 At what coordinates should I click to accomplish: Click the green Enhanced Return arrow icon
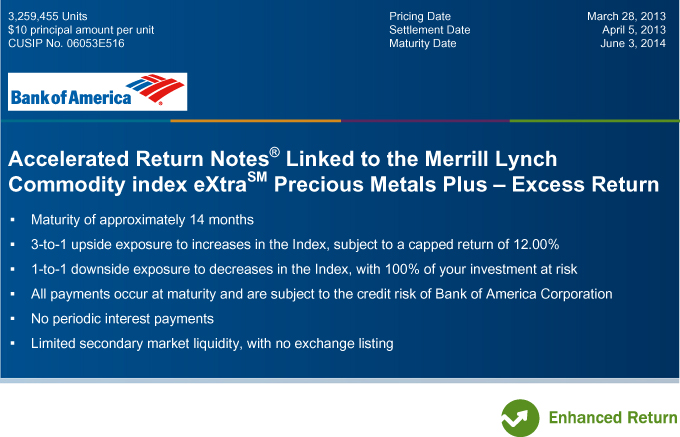pos(520,417)
